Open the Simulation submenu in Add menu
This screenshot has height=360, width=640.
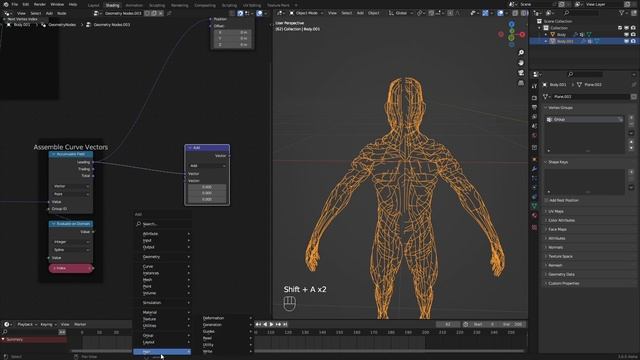(163, 302)
